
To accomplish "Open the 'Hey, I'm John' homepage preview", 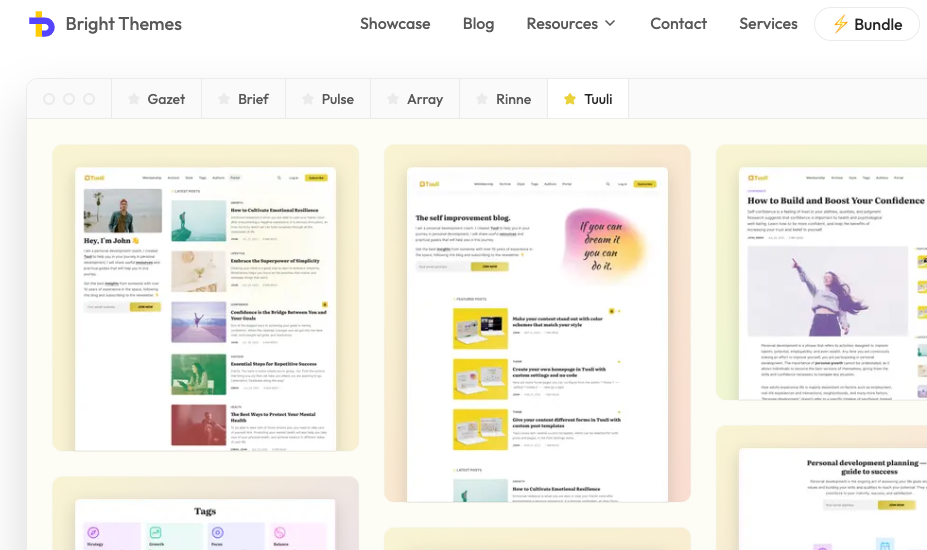I will 206,297.
